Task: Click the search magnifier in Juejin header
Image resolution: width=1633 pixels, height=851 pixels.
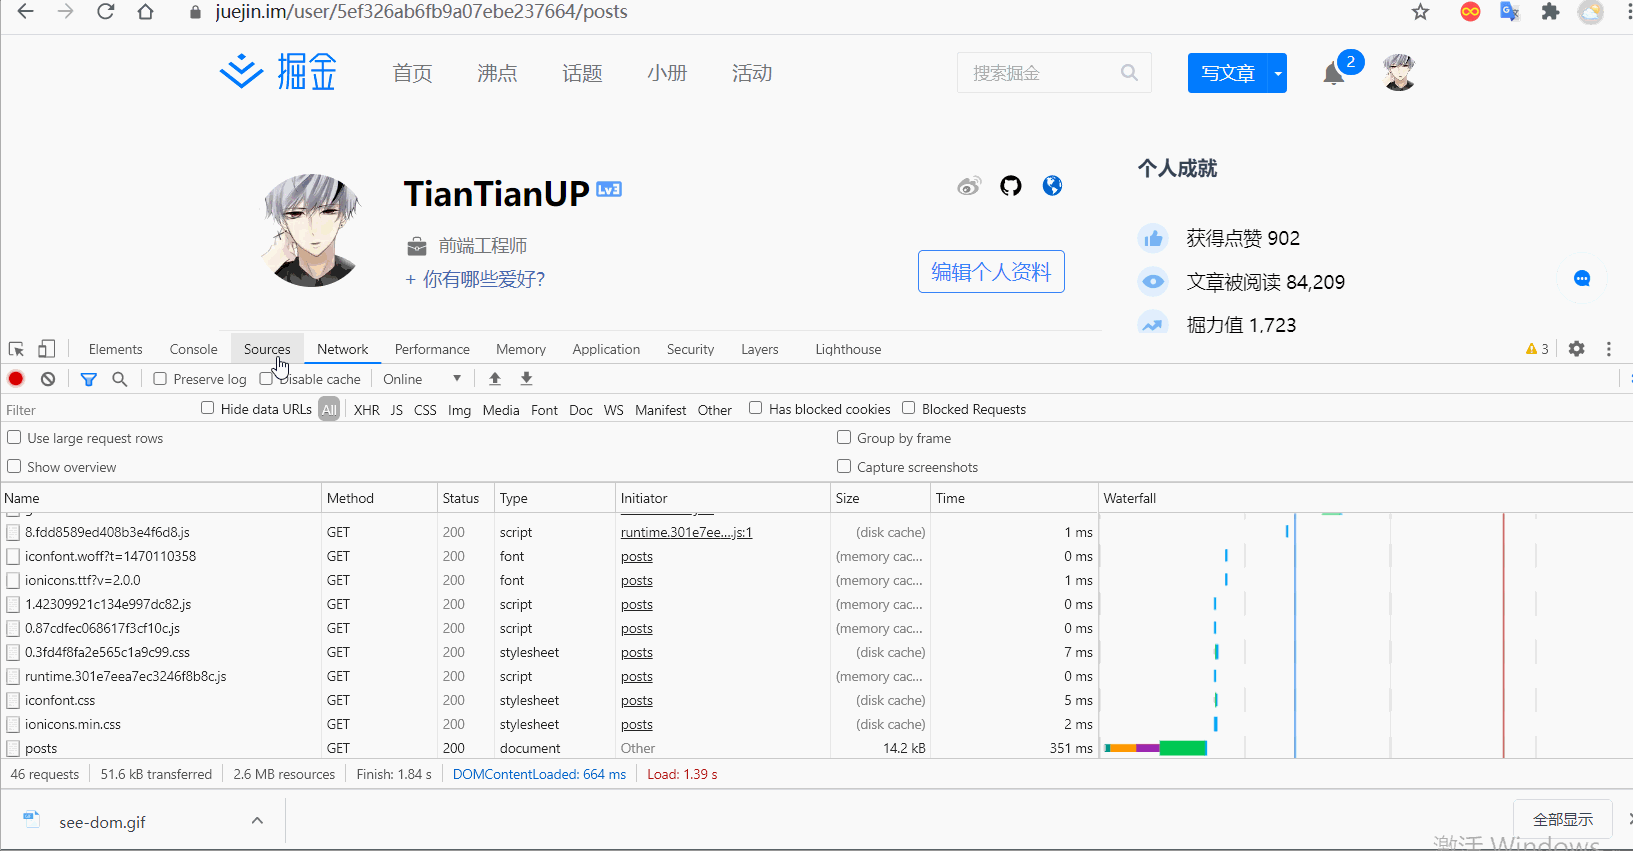Action: coord(1129,73)
